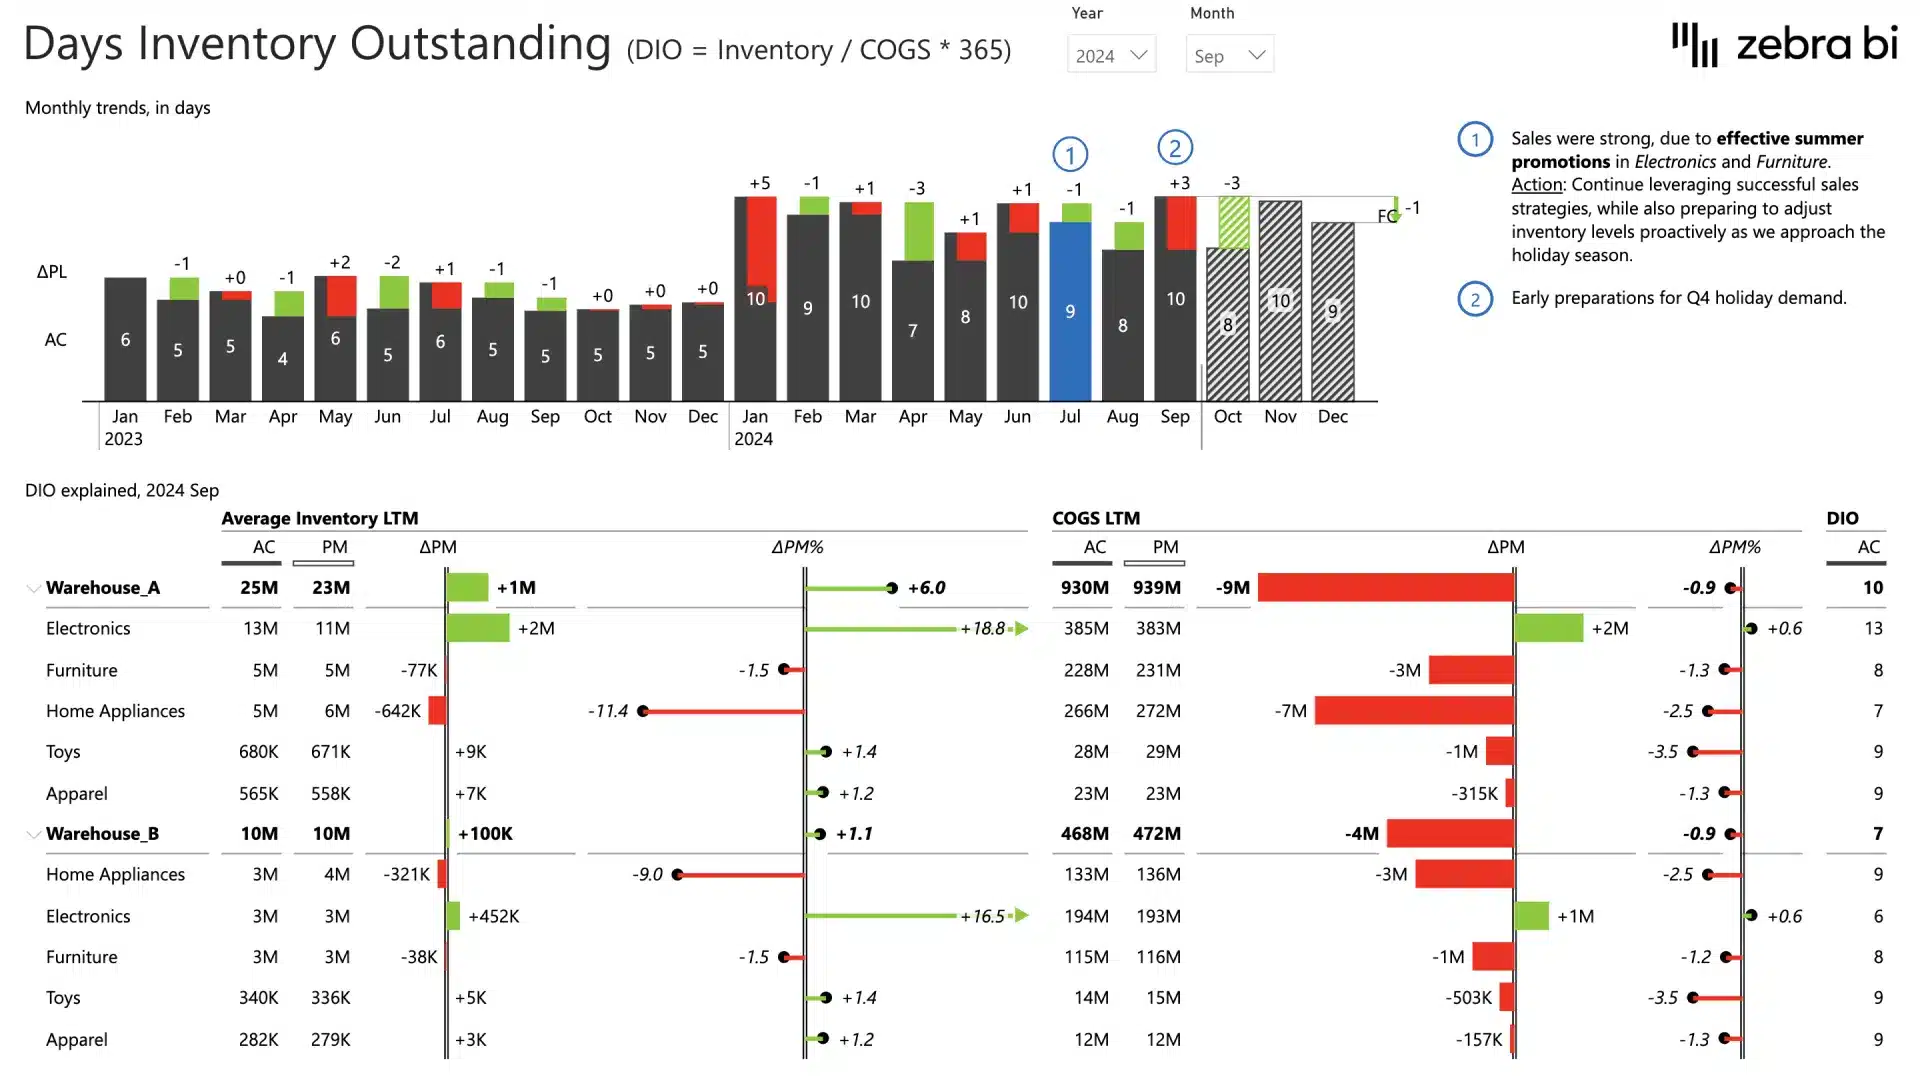Click the DIO column header
The width and height of the screenshot is (1920, 1080).
1843,518
